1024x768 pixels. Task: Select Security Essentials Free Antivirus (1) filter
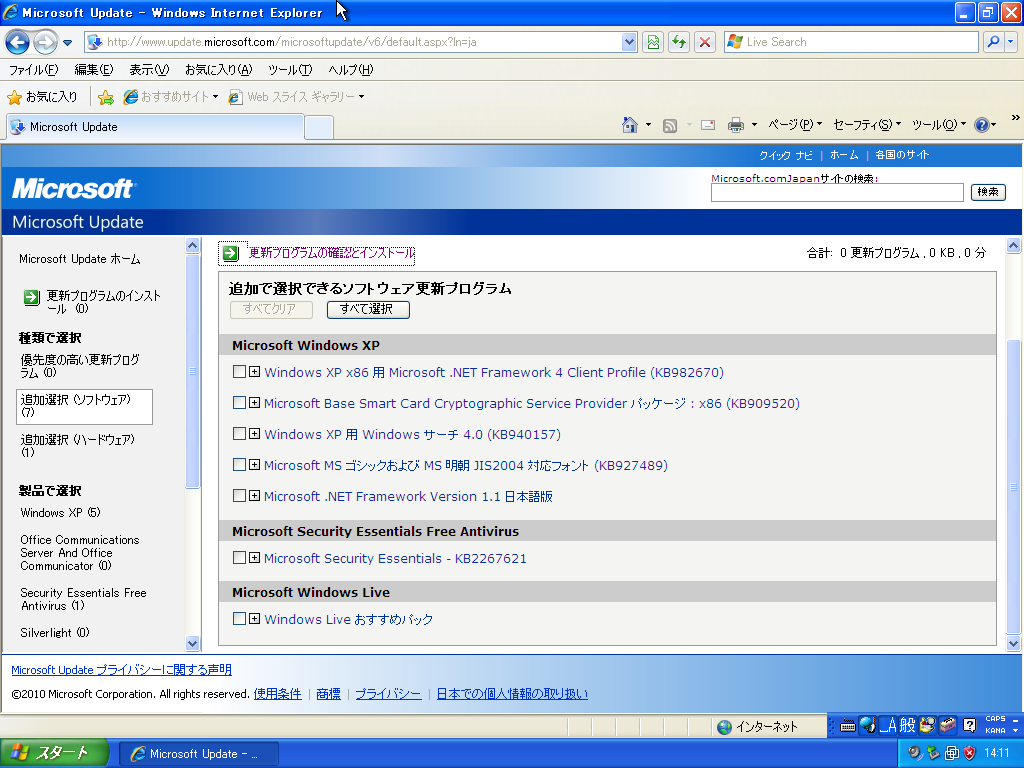click(x=83, y=599)
